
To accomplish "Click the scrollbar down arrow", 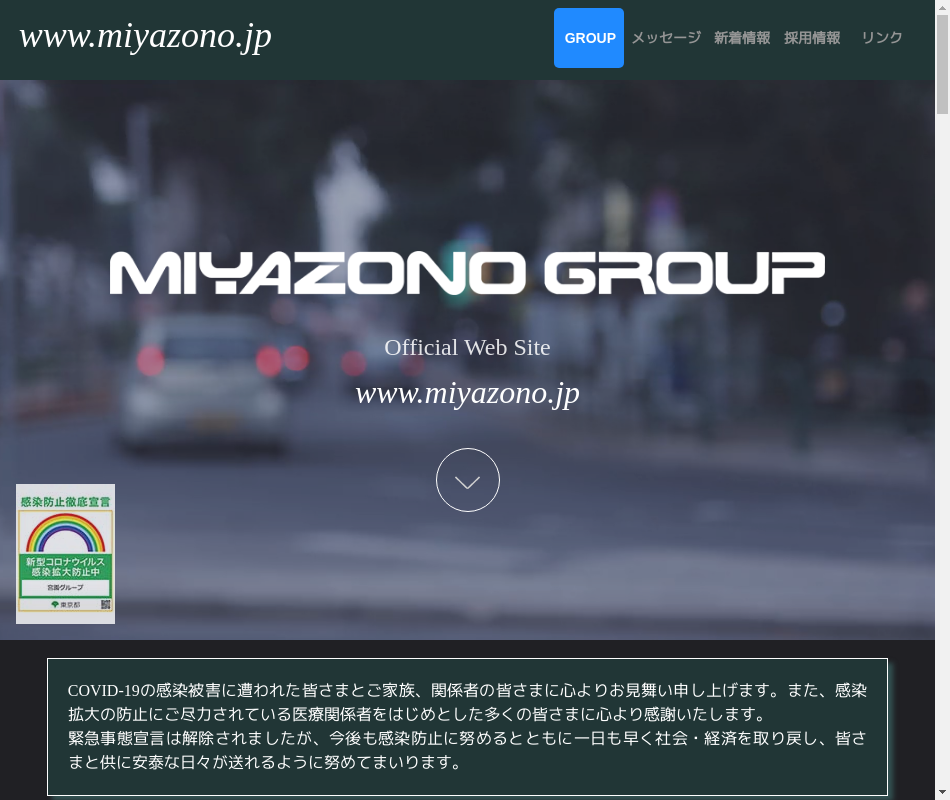I will pyautogui.click(x=943, y=793).
